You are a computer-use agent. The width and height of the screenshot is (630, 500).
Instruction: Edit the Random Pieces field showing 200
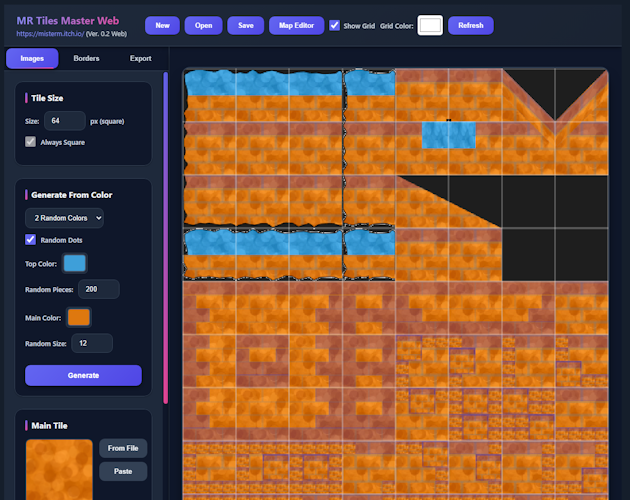click(x=99, y=289)
